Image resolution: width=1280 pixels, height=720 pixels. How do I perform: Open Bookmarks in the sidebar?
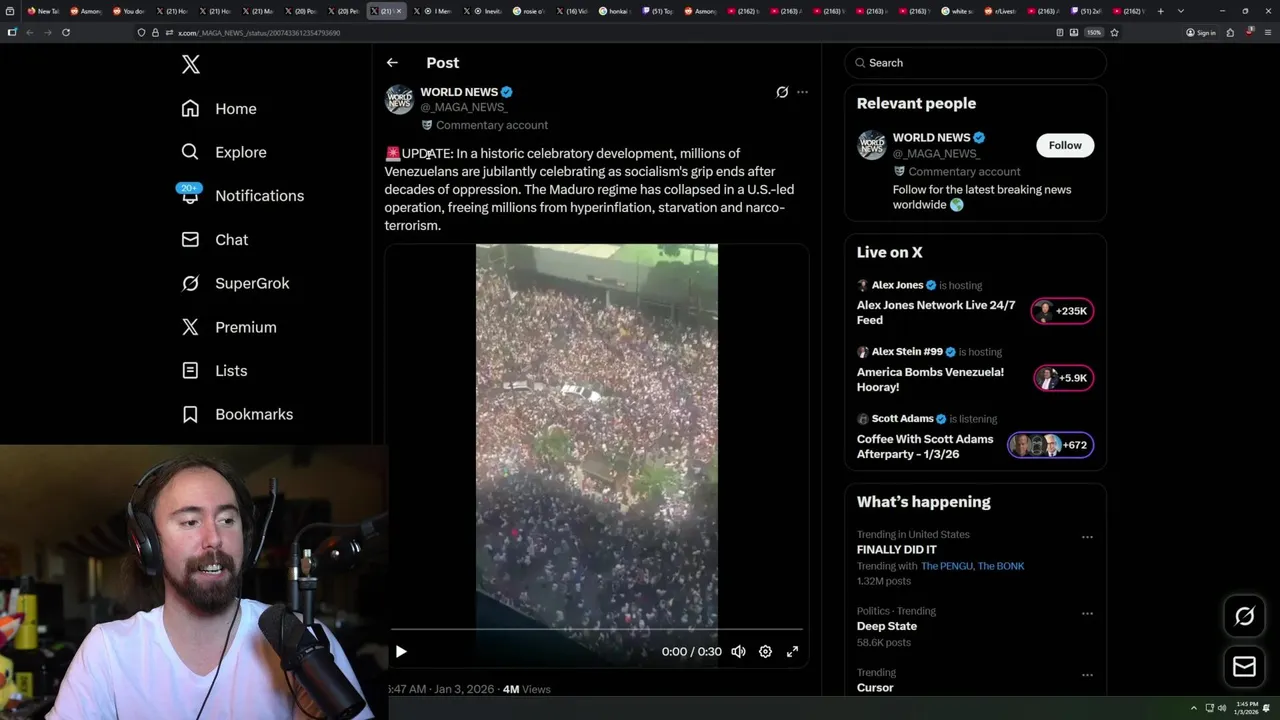click(x=237, y=414)
